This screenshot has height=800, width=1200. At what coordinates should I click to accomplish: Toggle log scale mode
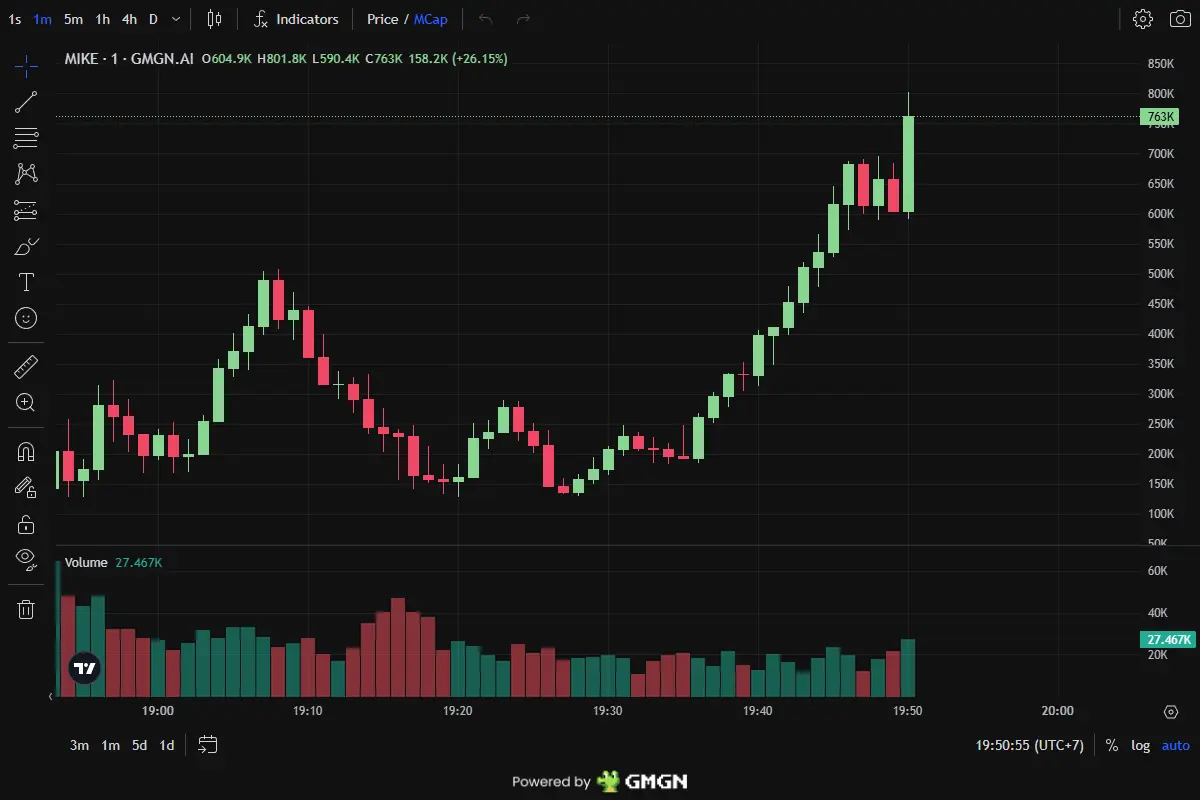tap(1140, 745)
